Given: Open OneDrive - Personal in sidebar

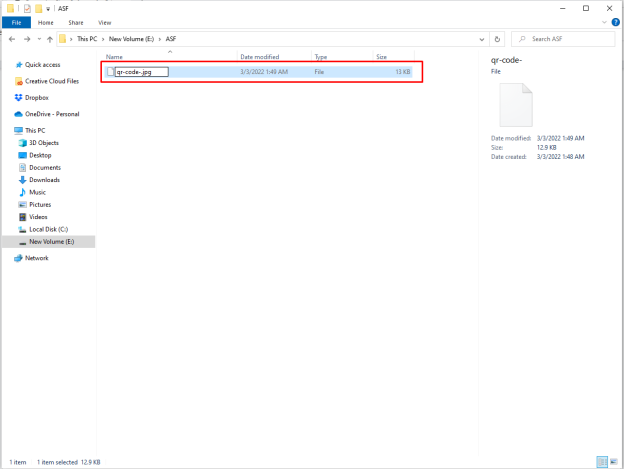Looking at the screenshot, I should (52, 114).
